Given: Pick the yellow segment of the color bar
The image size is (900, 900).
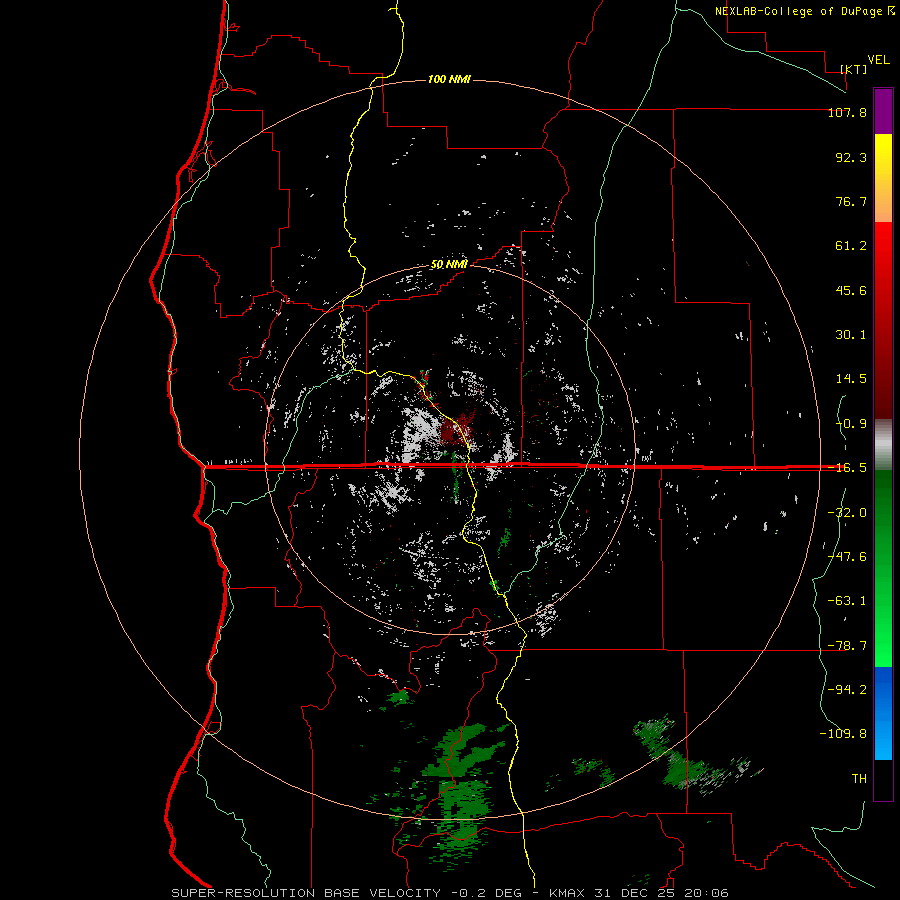Looking at the screenshot, I should (883, 178).
